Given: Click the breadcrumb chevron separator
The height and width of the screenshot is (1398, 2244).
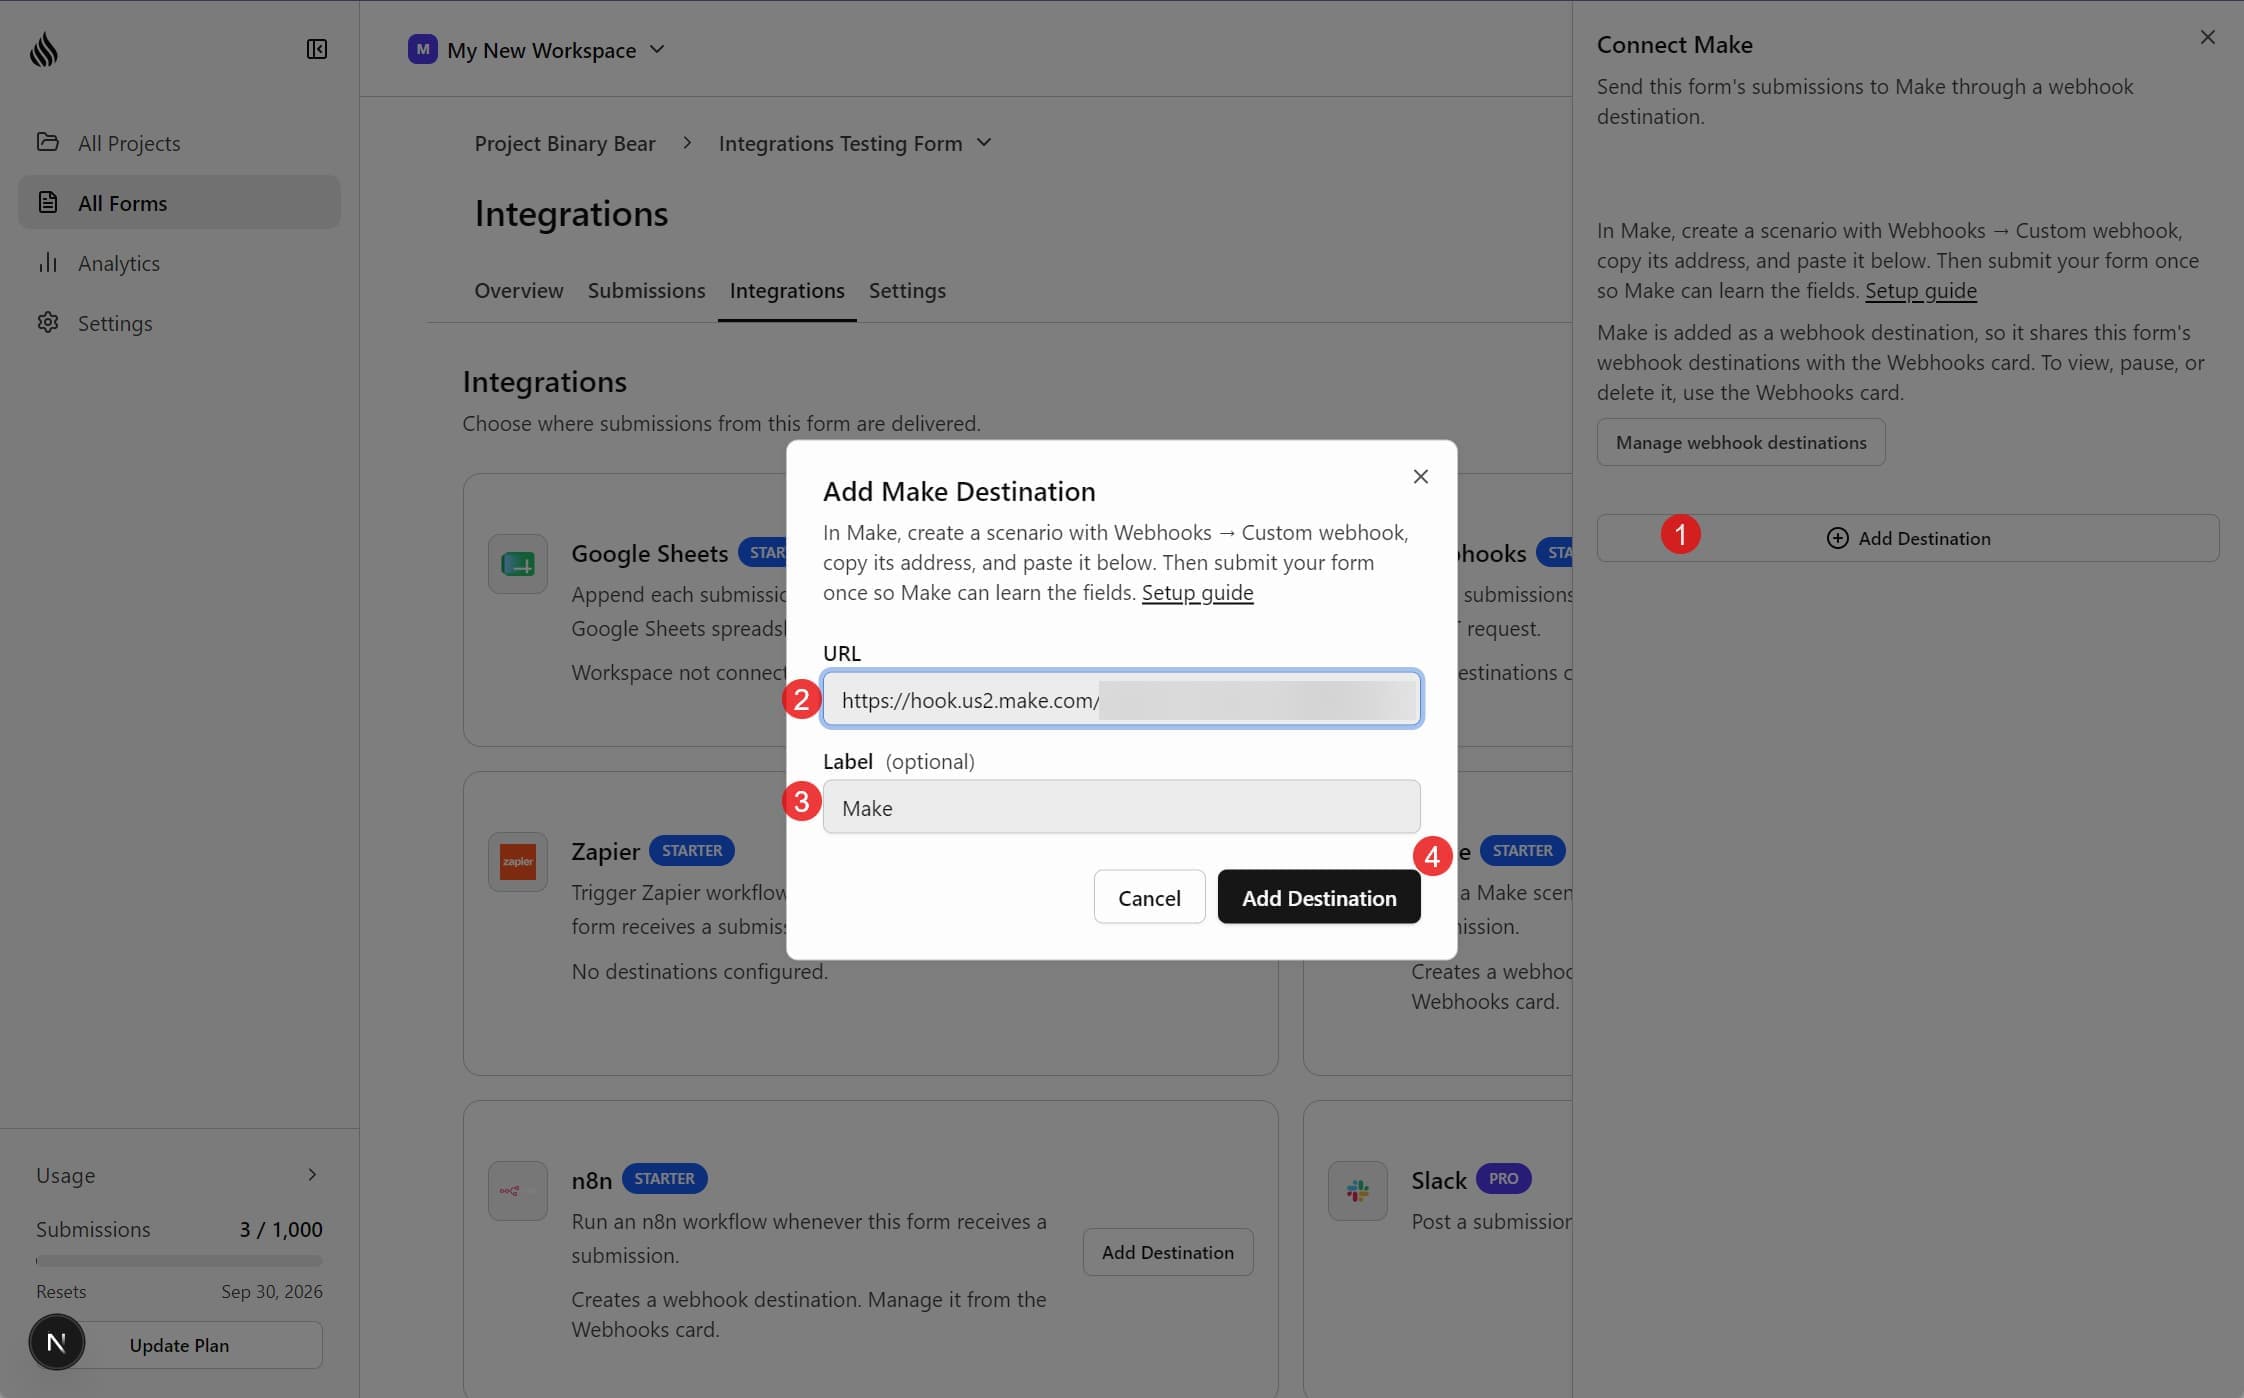Looking at the screenshot, I should (x=687, y=142).
